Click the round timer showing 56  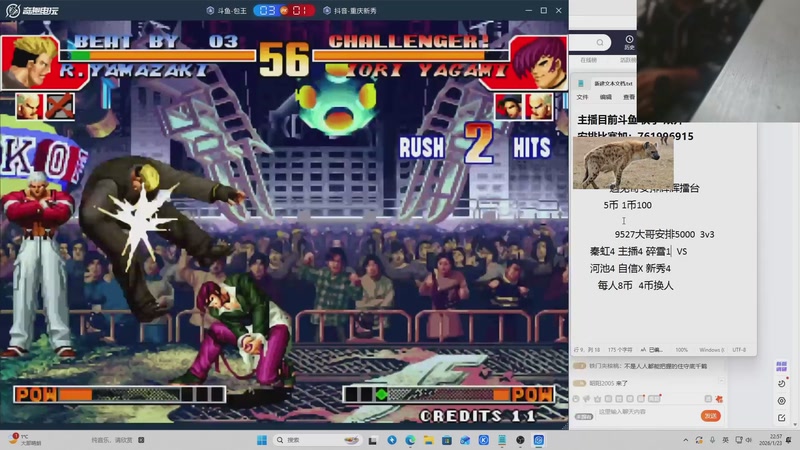pos(284,59)
